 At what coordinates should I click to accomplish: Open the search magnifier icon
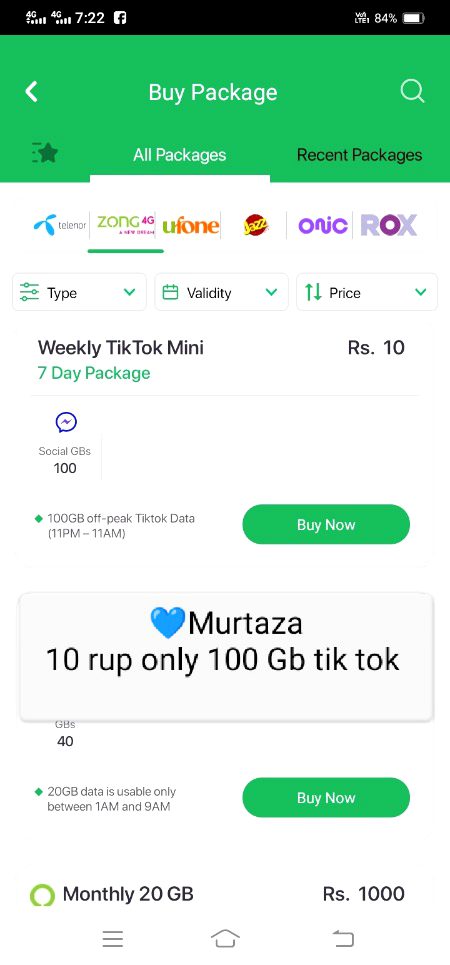[x=412, y=92]
